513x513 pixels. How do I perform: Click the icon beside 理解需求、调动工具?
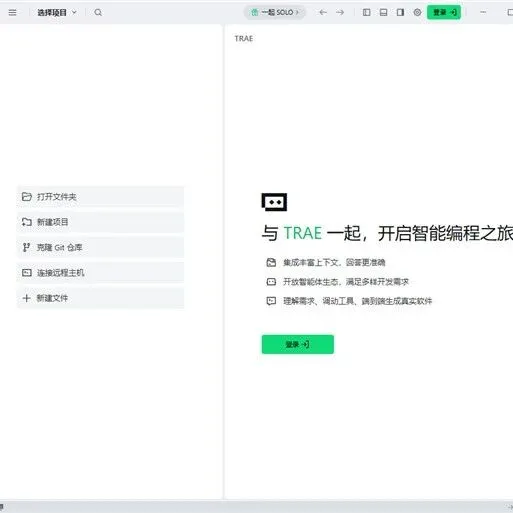[271, 301]
